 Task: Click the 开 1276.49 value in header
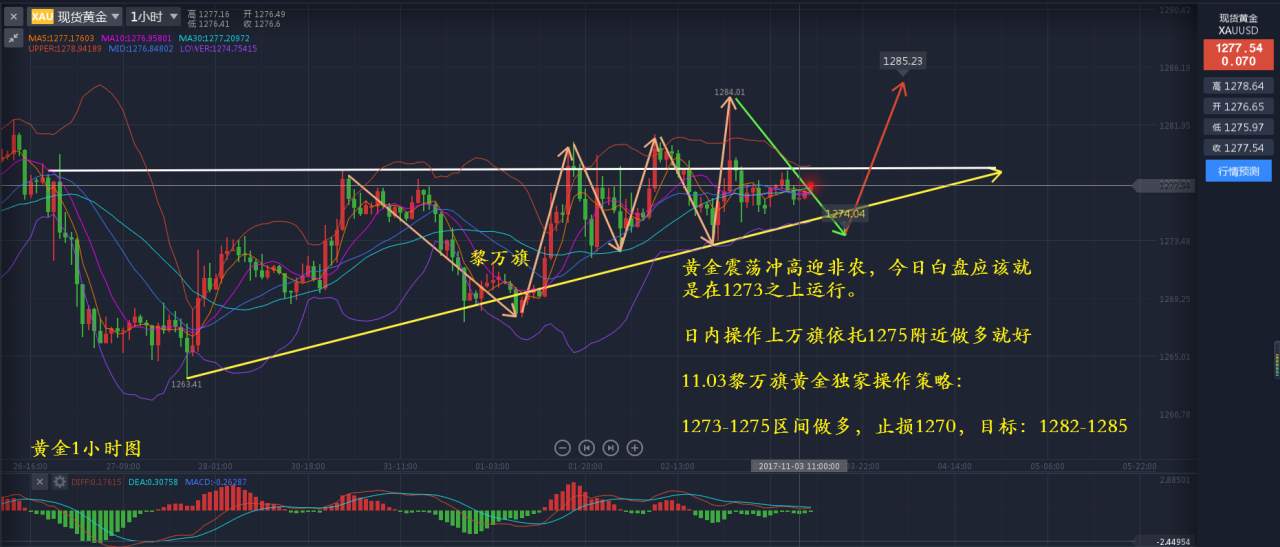264,14
